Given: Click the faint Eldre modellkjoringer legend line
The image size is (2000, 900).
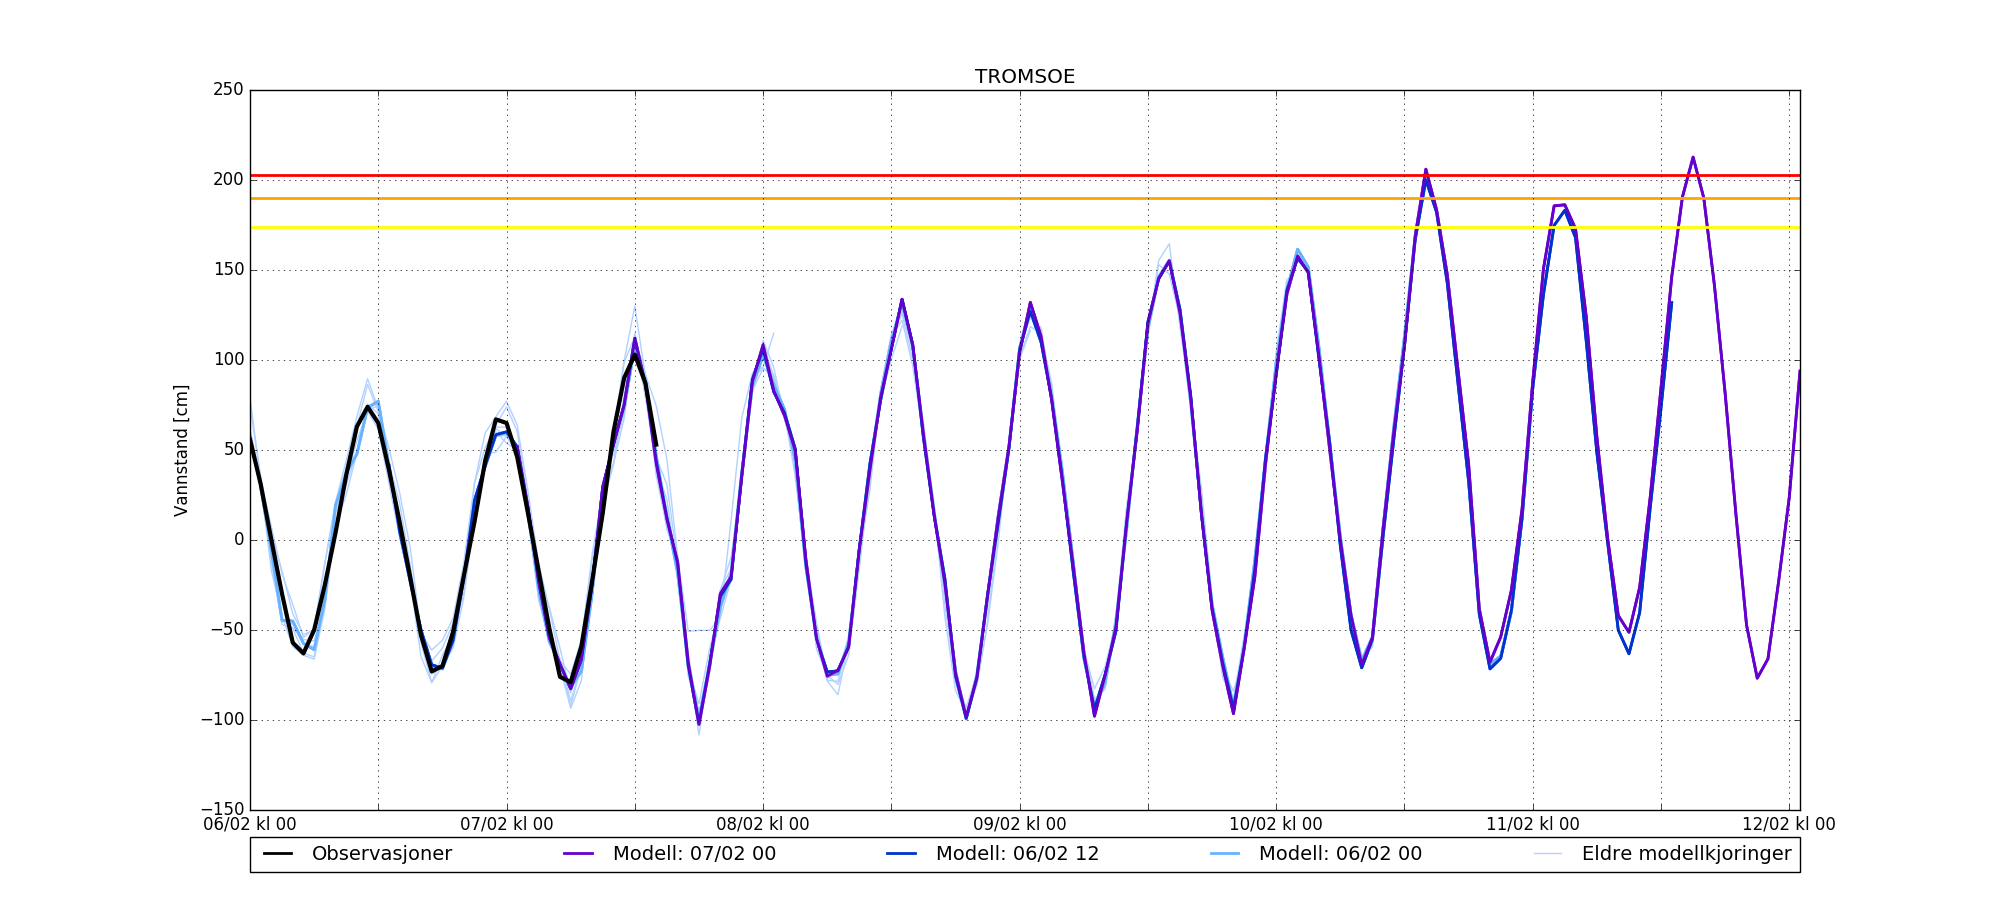Looking at the screenshot, I should pos(1548,854).
